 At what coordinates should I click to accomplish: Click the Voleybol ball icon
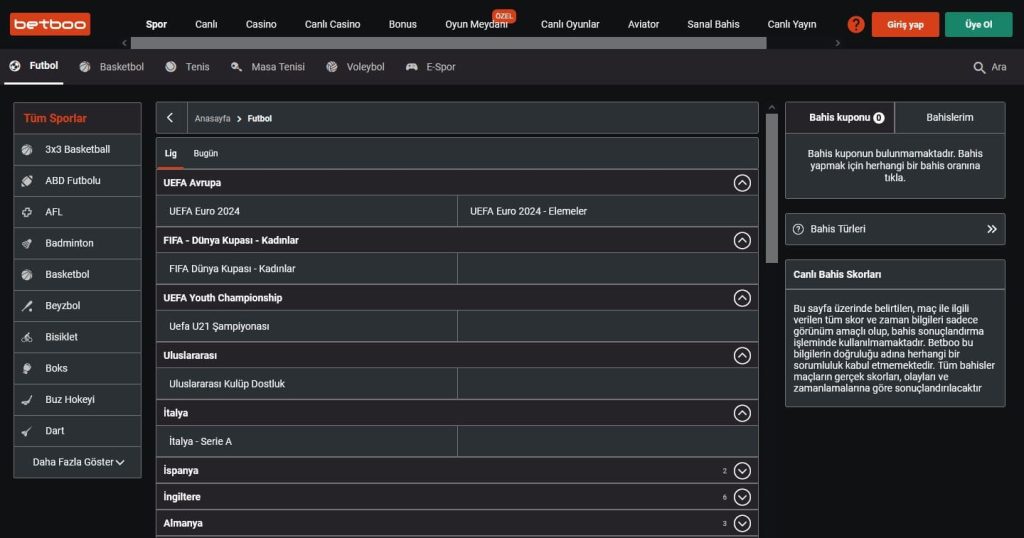coord(332,67)
